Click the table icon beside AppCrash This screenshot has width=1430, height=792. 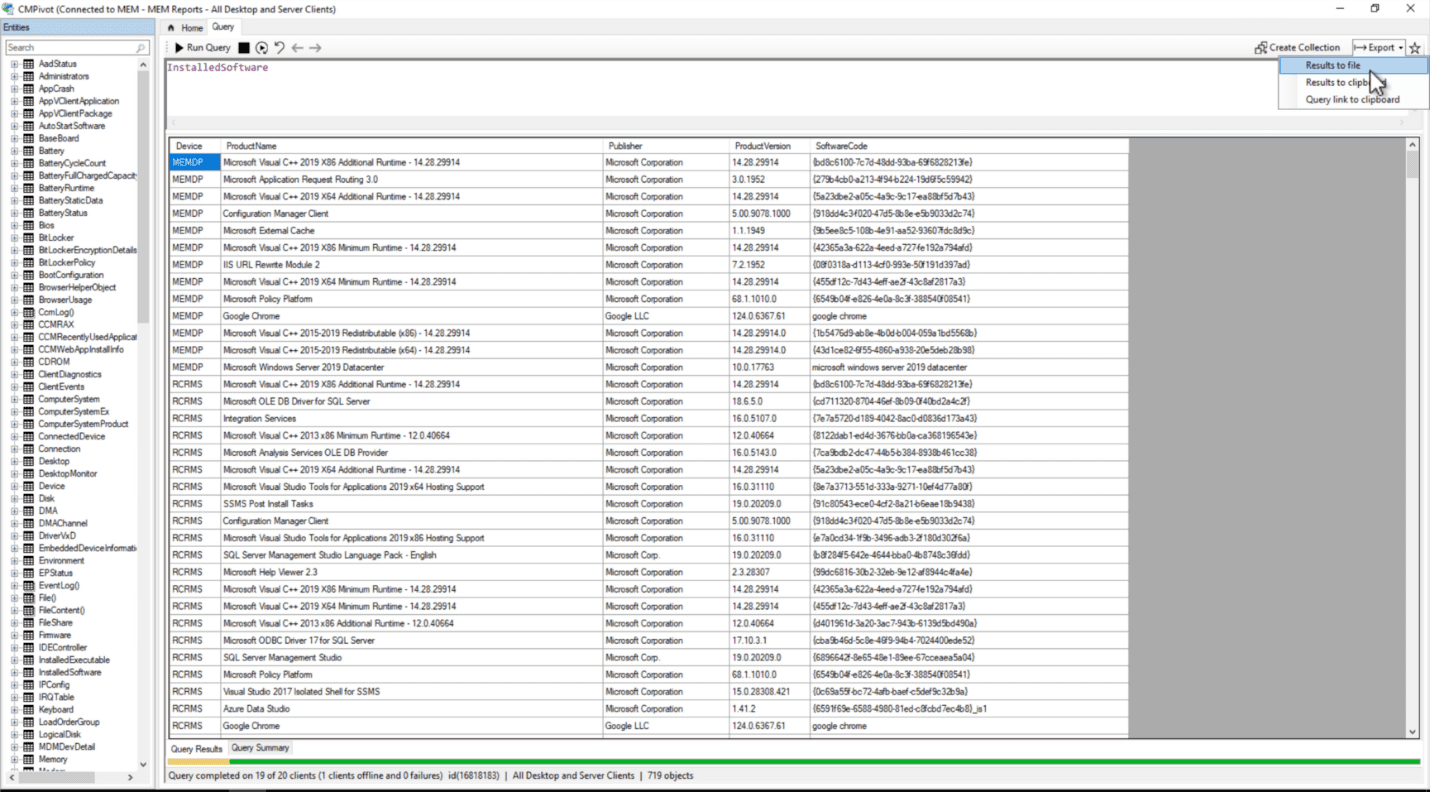tap(28, 89)
